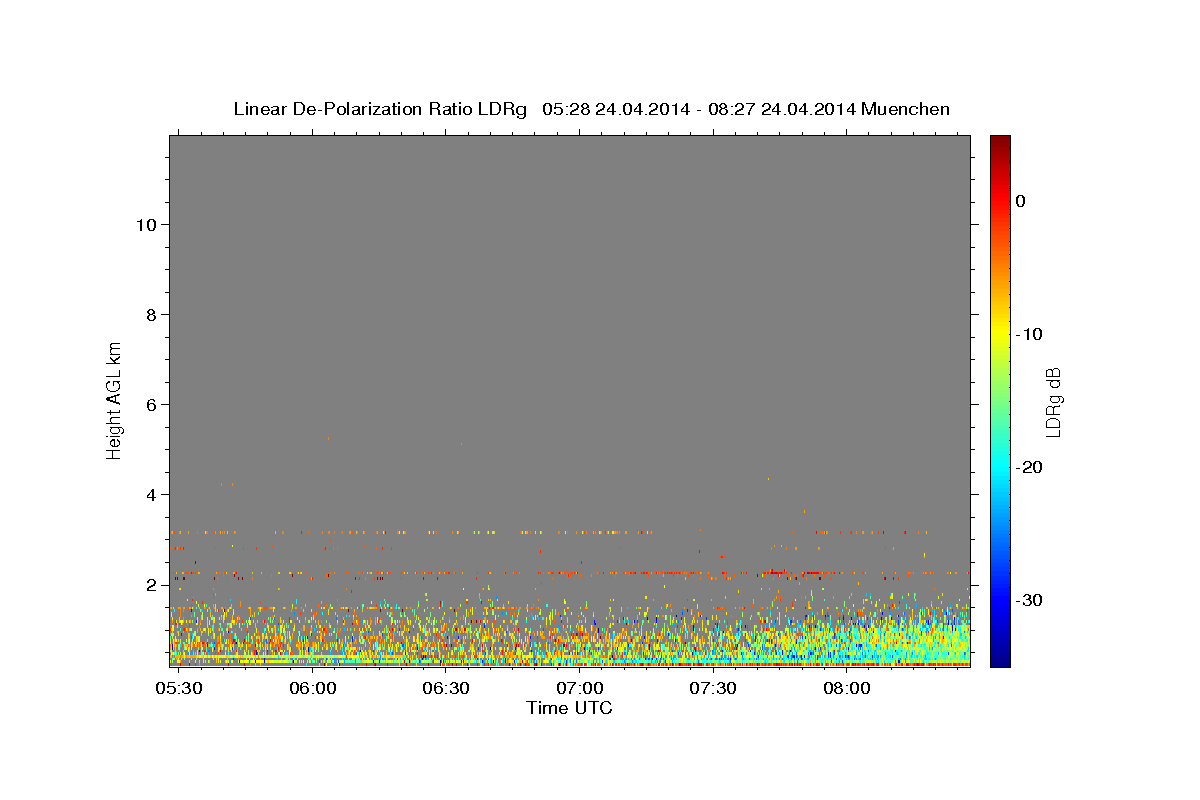This screenshot has width=1200, height=800.
Task: Click the height tick label 6
Action: [x=149, y=405]
